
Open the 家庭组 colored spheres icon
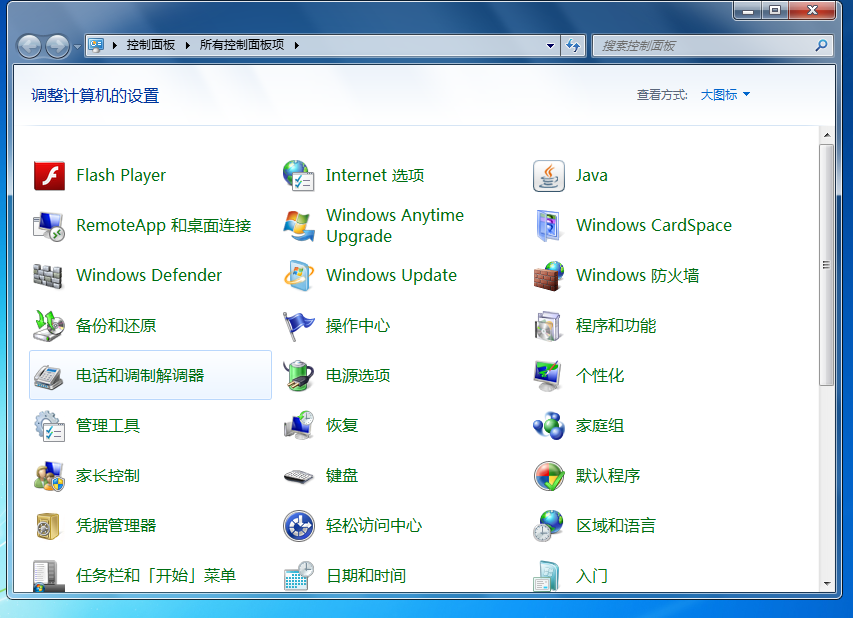[x=548, y=426]
